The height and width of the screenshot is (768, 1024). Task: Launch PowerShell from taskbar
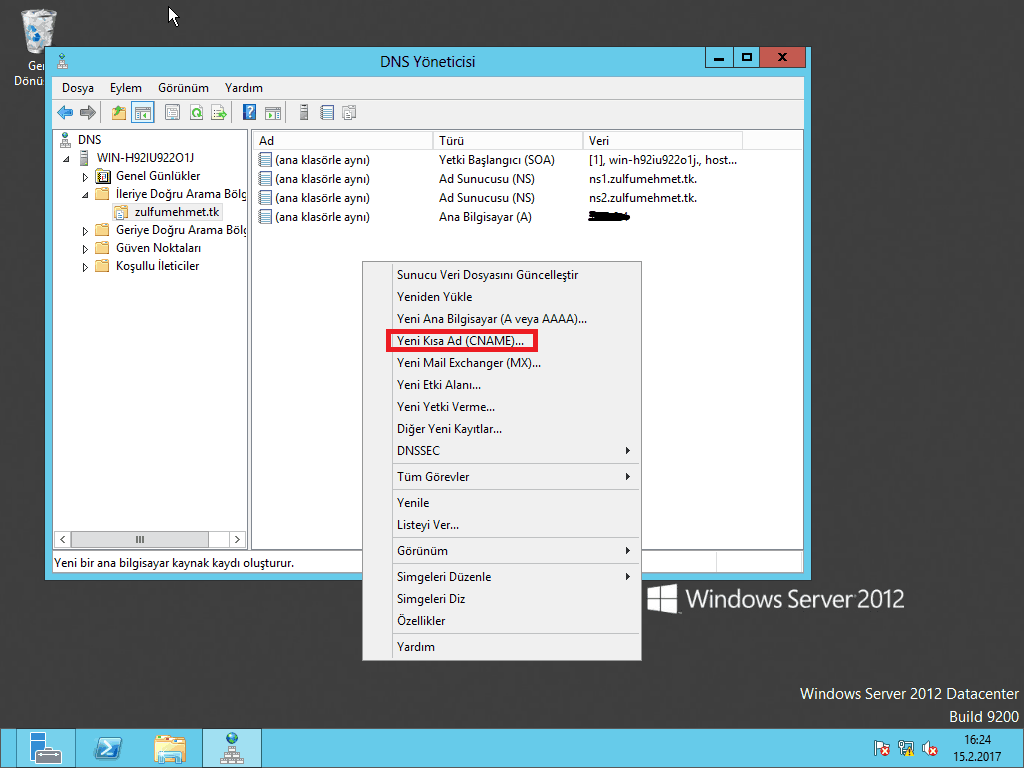point(108,748)
